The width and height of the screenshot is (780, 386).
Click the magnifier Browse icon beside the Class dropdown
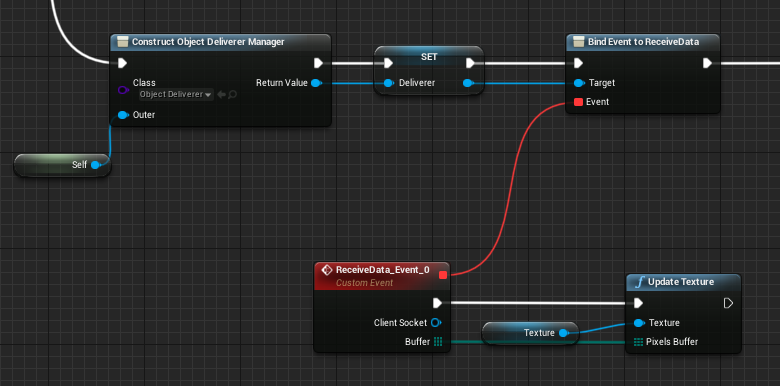click(x=232, y=94)
